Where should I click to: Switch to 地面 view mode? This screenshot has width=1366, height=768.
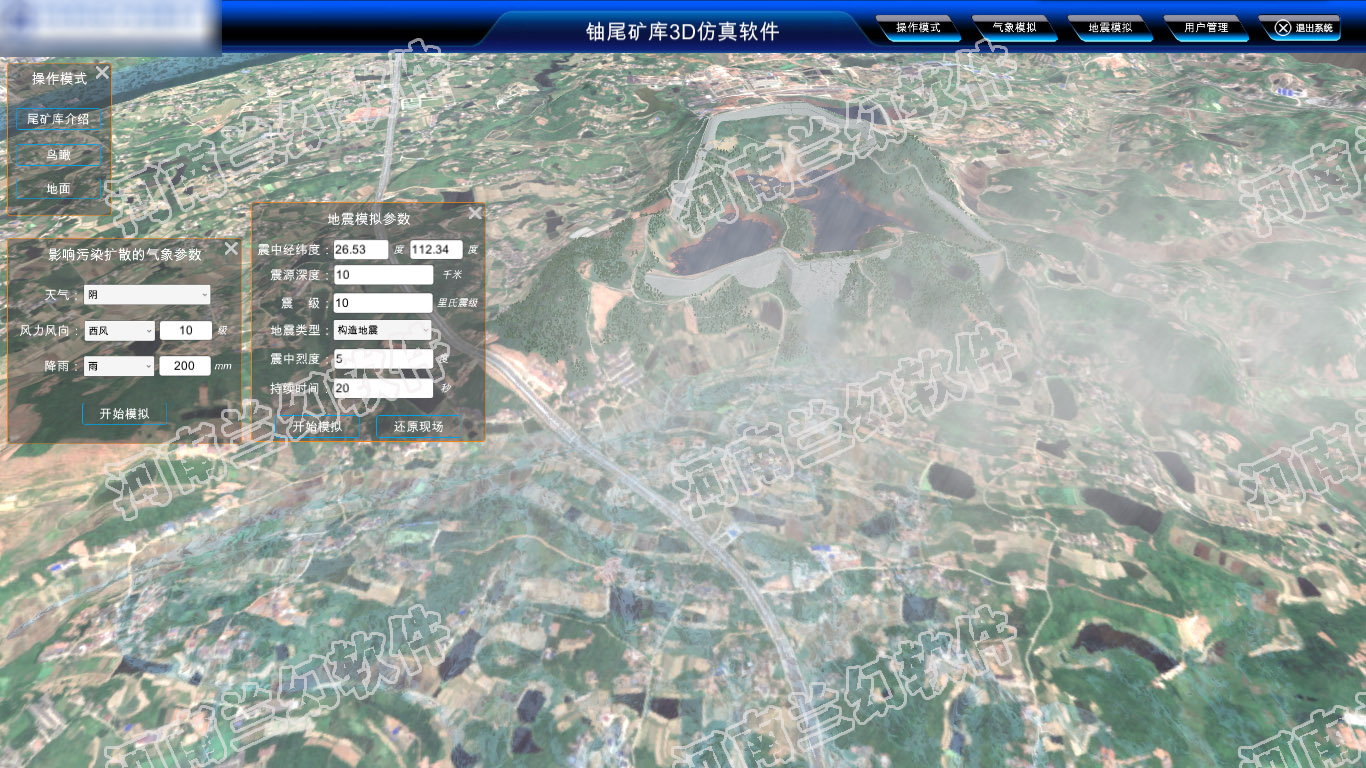click(x=58, y=188)
